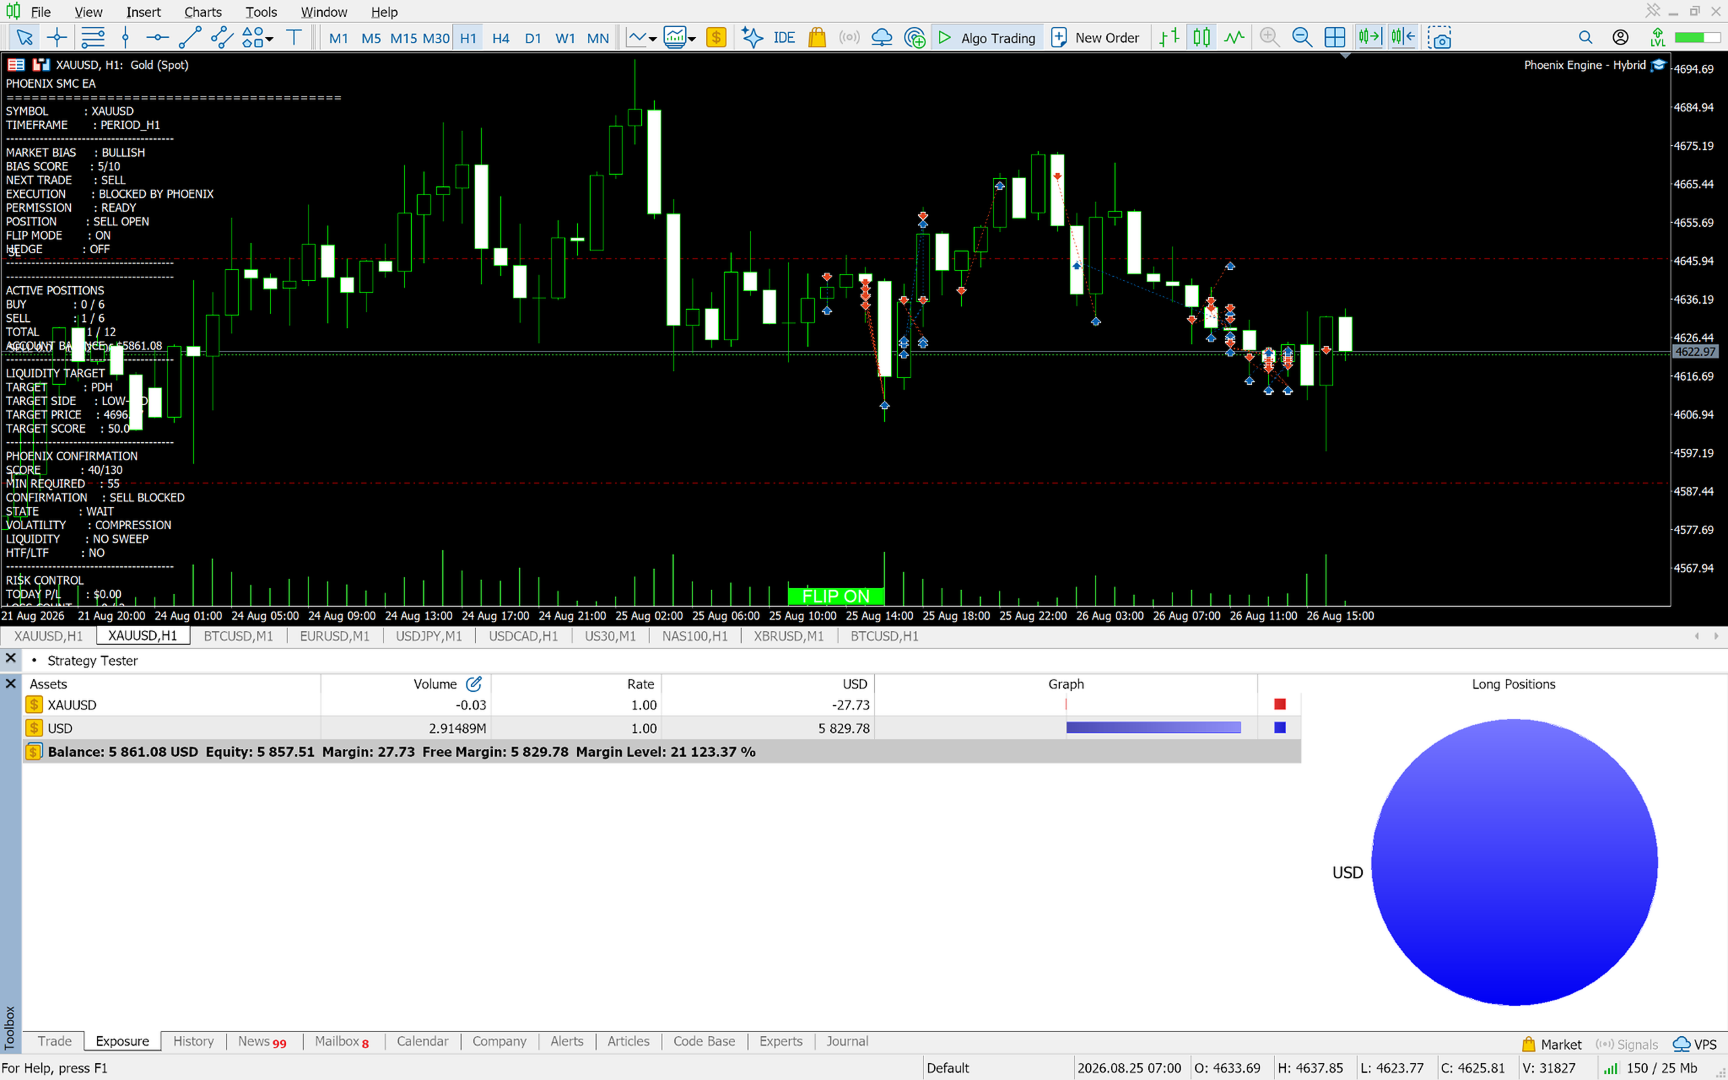Viewport: 1728px width, 1080px height.
Task: Switch to the BTCUSD,M1 chart tab
Action: (238, 636)
